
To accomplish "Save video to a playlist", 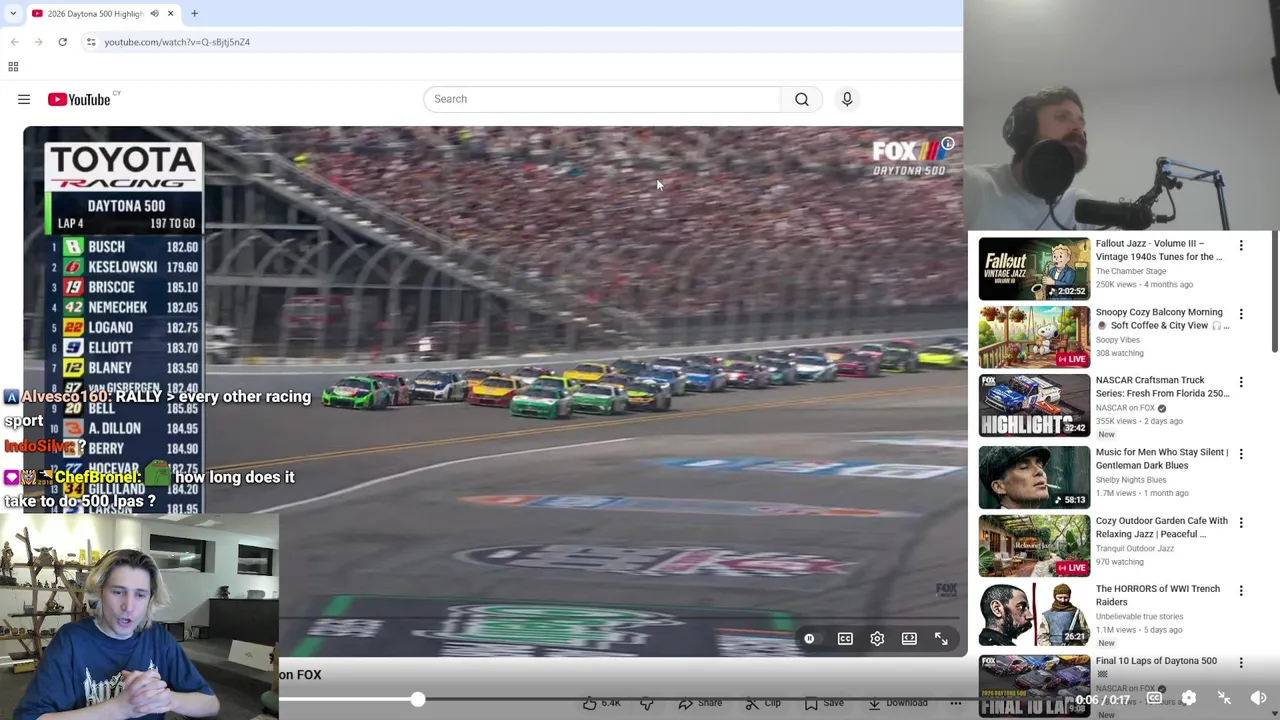I will click(824, 703).
